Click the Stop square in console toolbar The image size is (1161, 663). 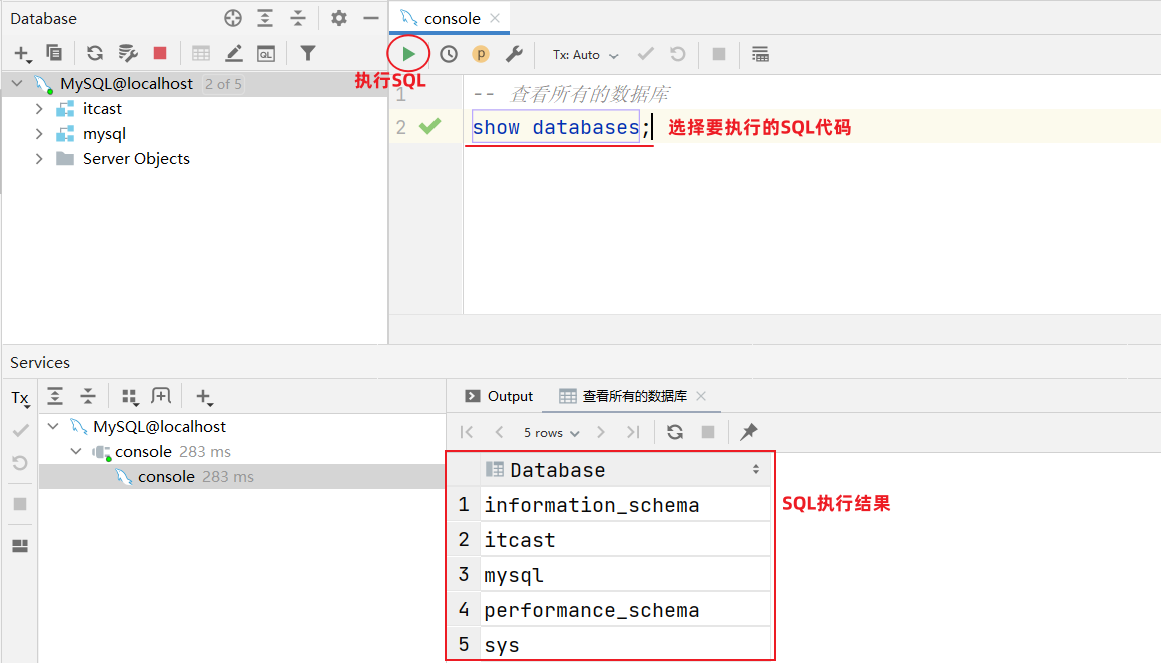pyautogui.click(x=718, y=54)
